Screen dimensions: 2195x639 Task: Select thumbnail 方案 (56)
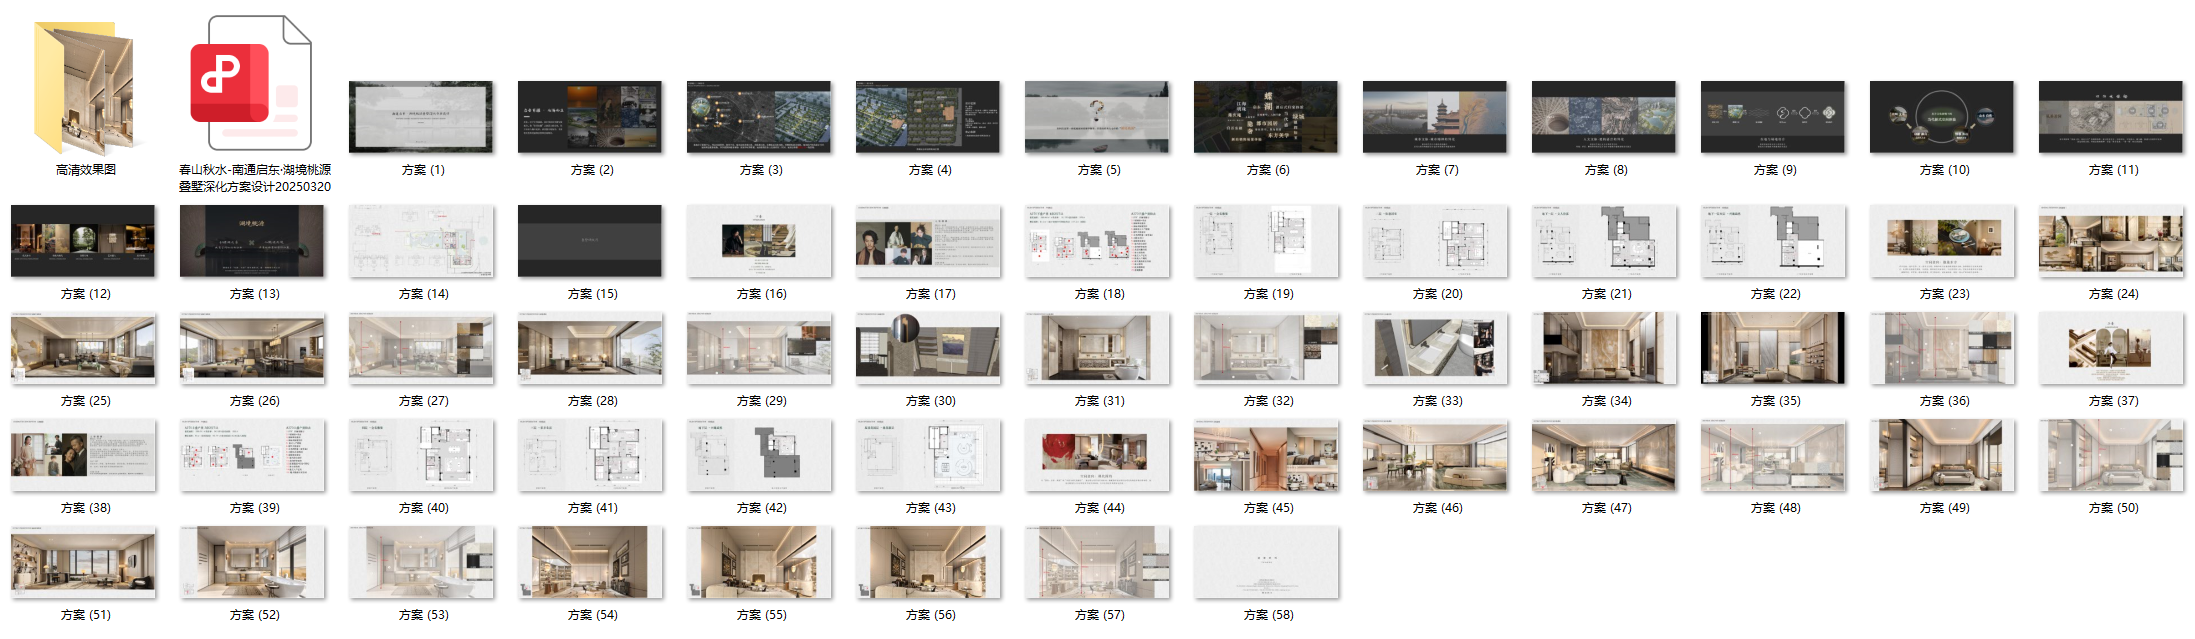point(928,562)
